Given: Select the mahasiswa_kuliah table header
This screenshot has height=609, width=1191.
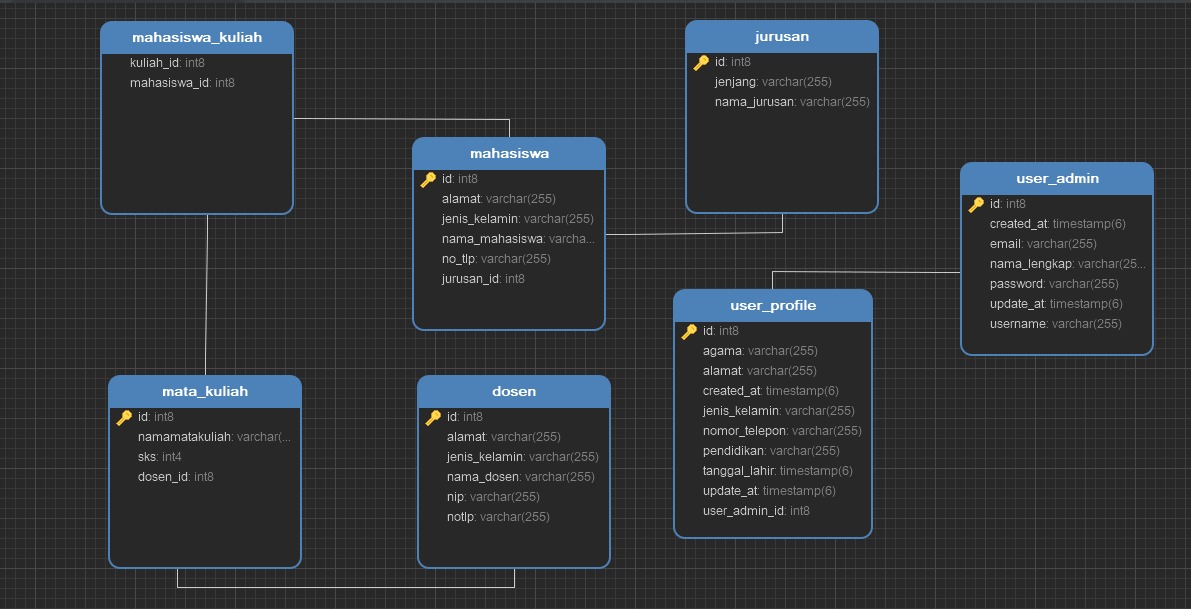Looking at the screenshot, I should [x=197, y=38].
